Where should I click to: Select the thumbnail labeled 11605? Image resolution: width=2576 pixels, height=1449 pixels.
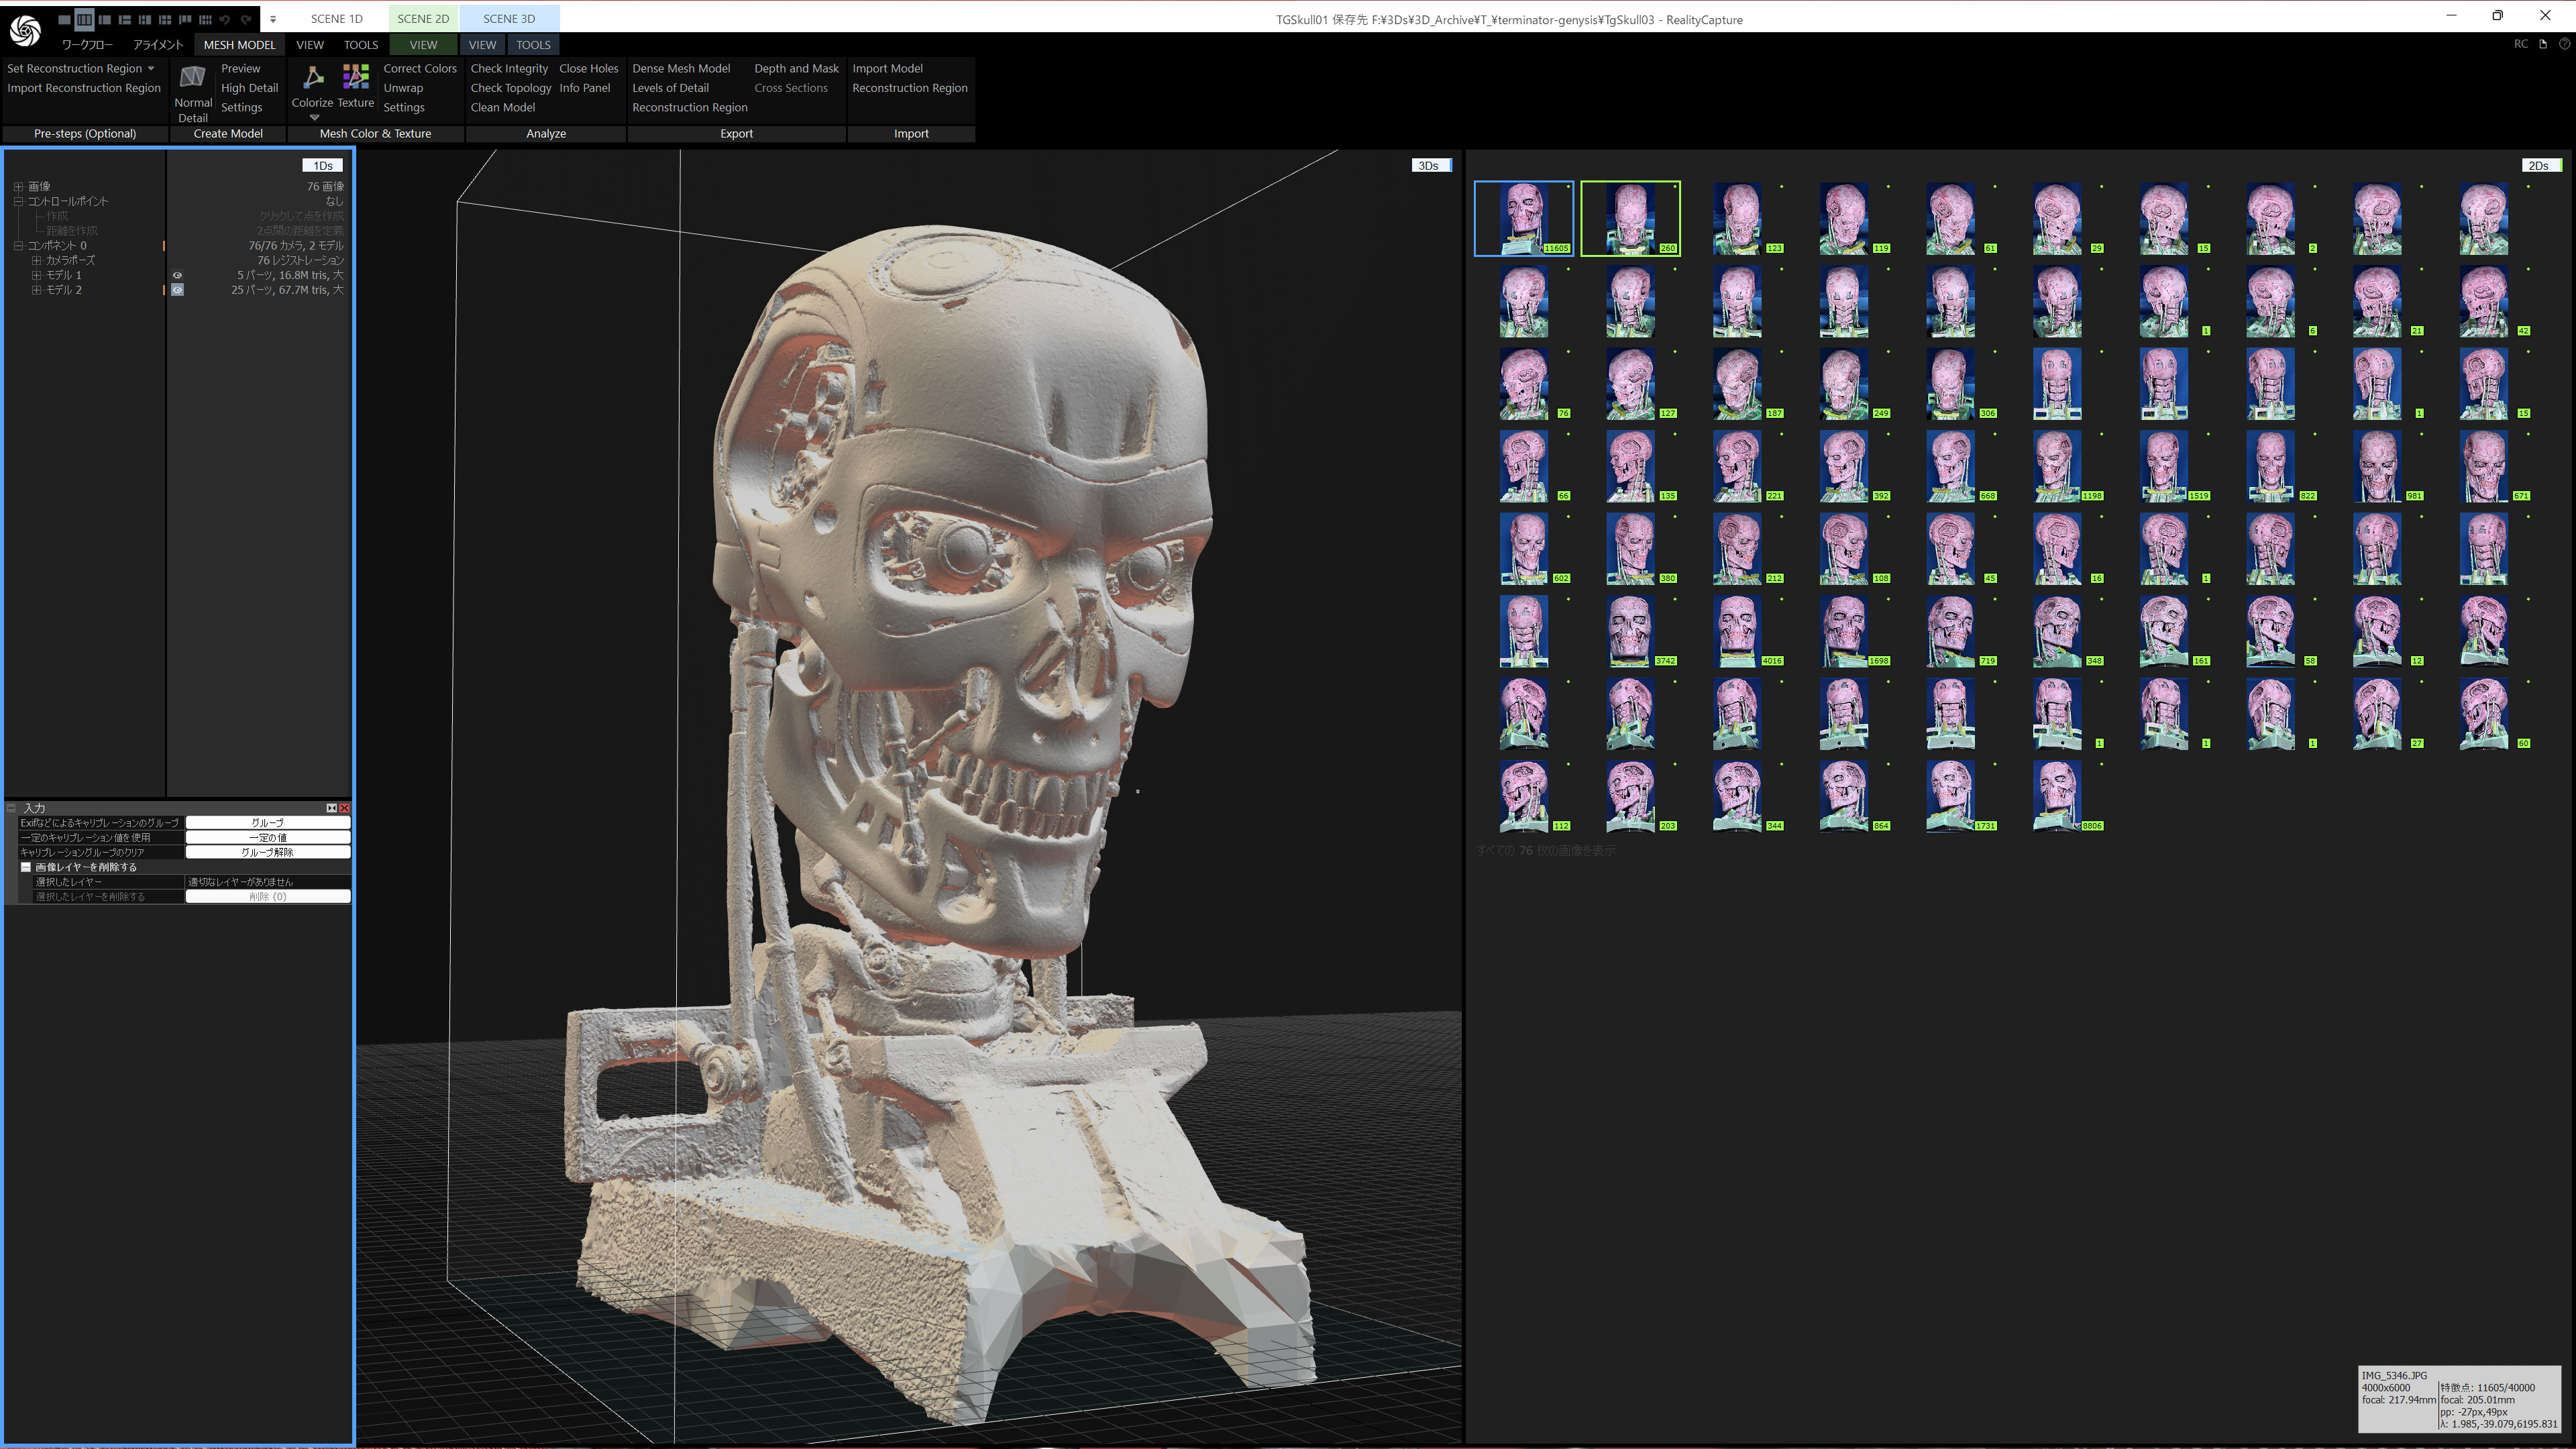[1524, 219]
